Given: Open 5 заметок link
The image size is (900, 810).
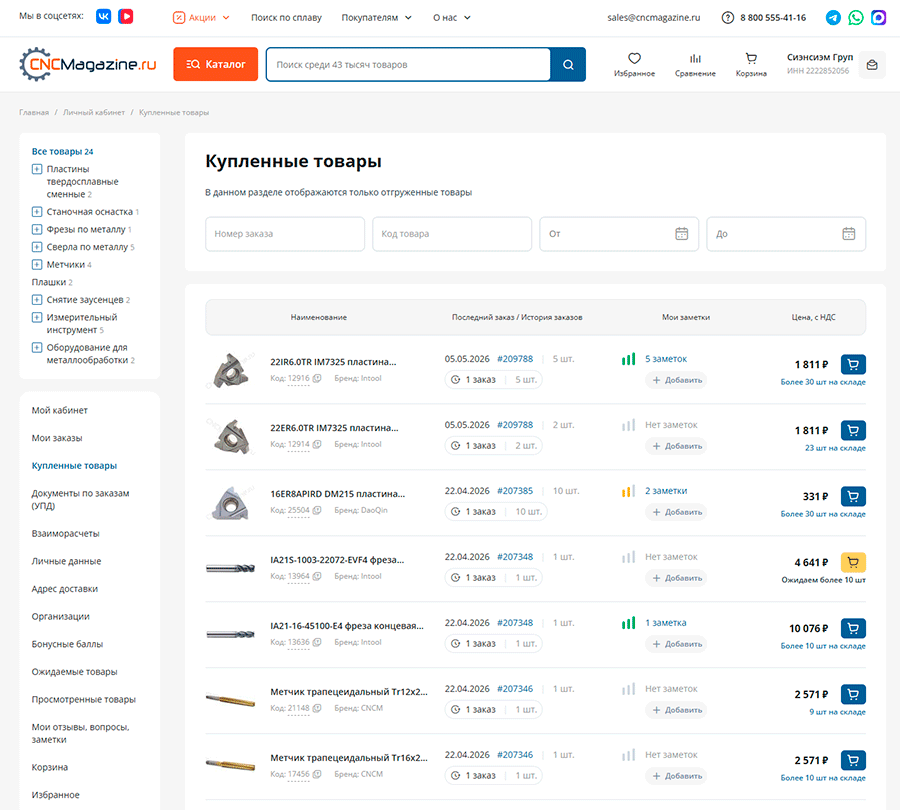Looking at the screenshot, I should [x=666, y=359].
